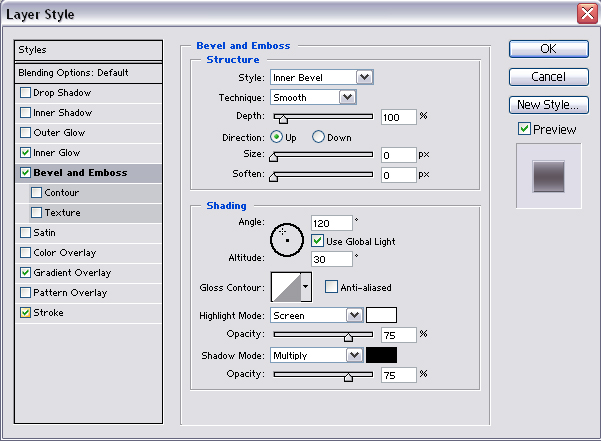The height and width of the screenshot is (441, 601).
Task: Click the OK button
Action: pyautogui.click(x=548, y=49)
